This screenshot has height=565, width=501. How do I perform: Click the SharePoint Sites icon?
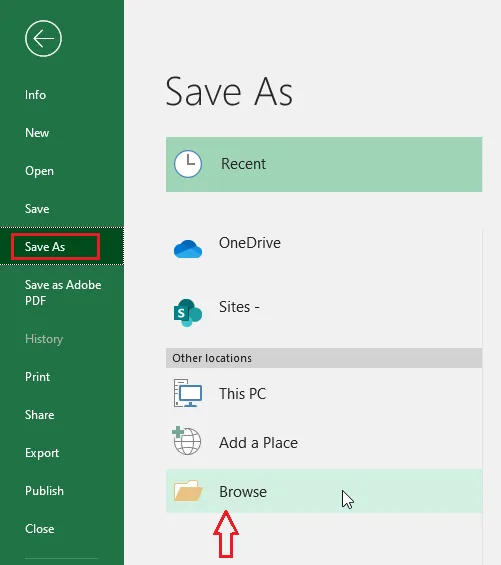pos(188,312)
